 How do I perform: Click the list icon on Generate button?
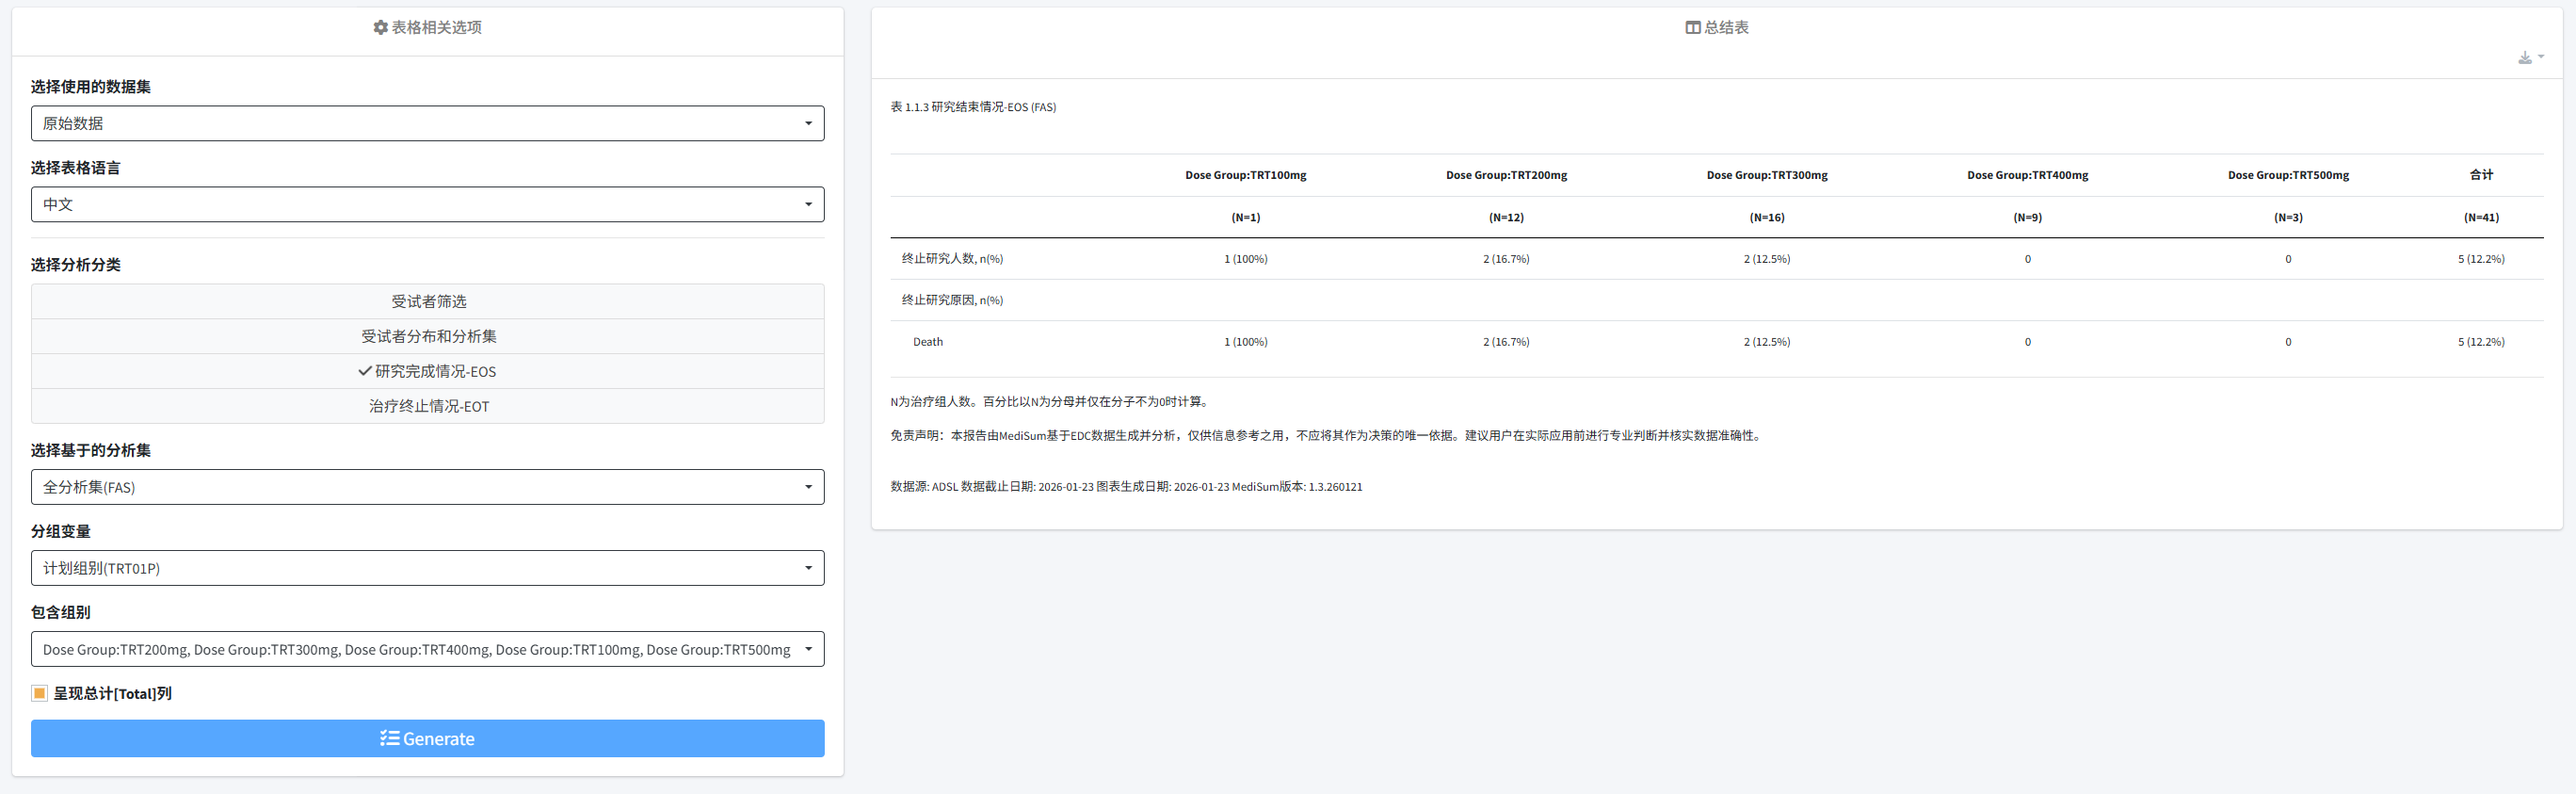389,739
